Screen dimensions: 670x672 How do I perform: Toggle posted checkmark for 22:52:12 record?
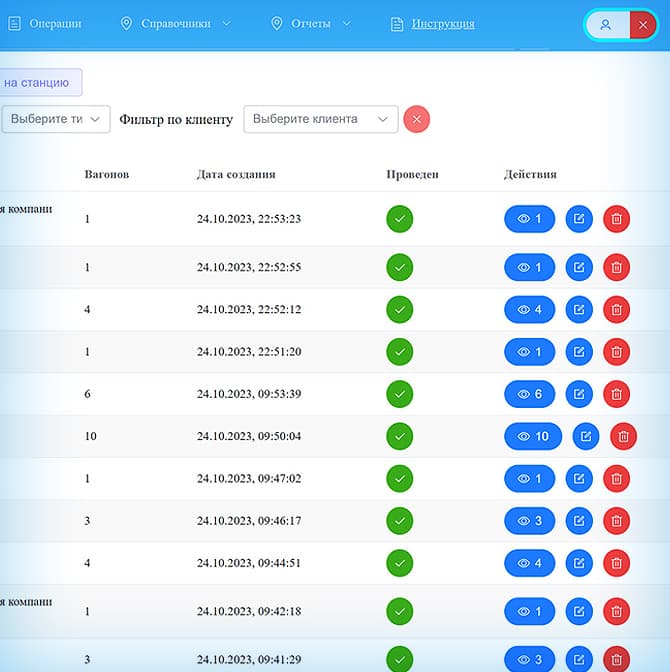coord(399,310)
